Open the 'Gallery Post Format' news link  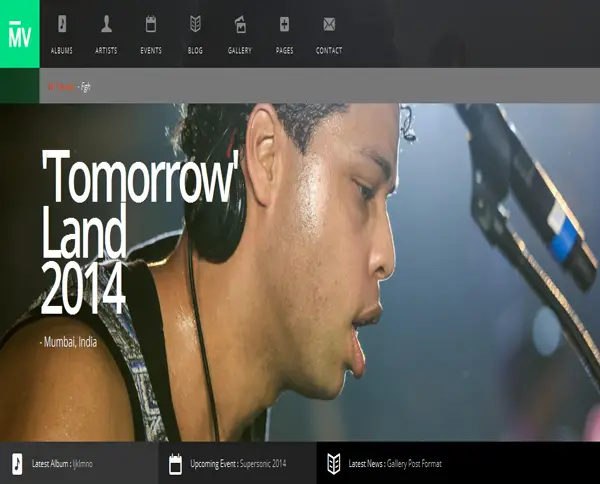[x=414, y=464]
